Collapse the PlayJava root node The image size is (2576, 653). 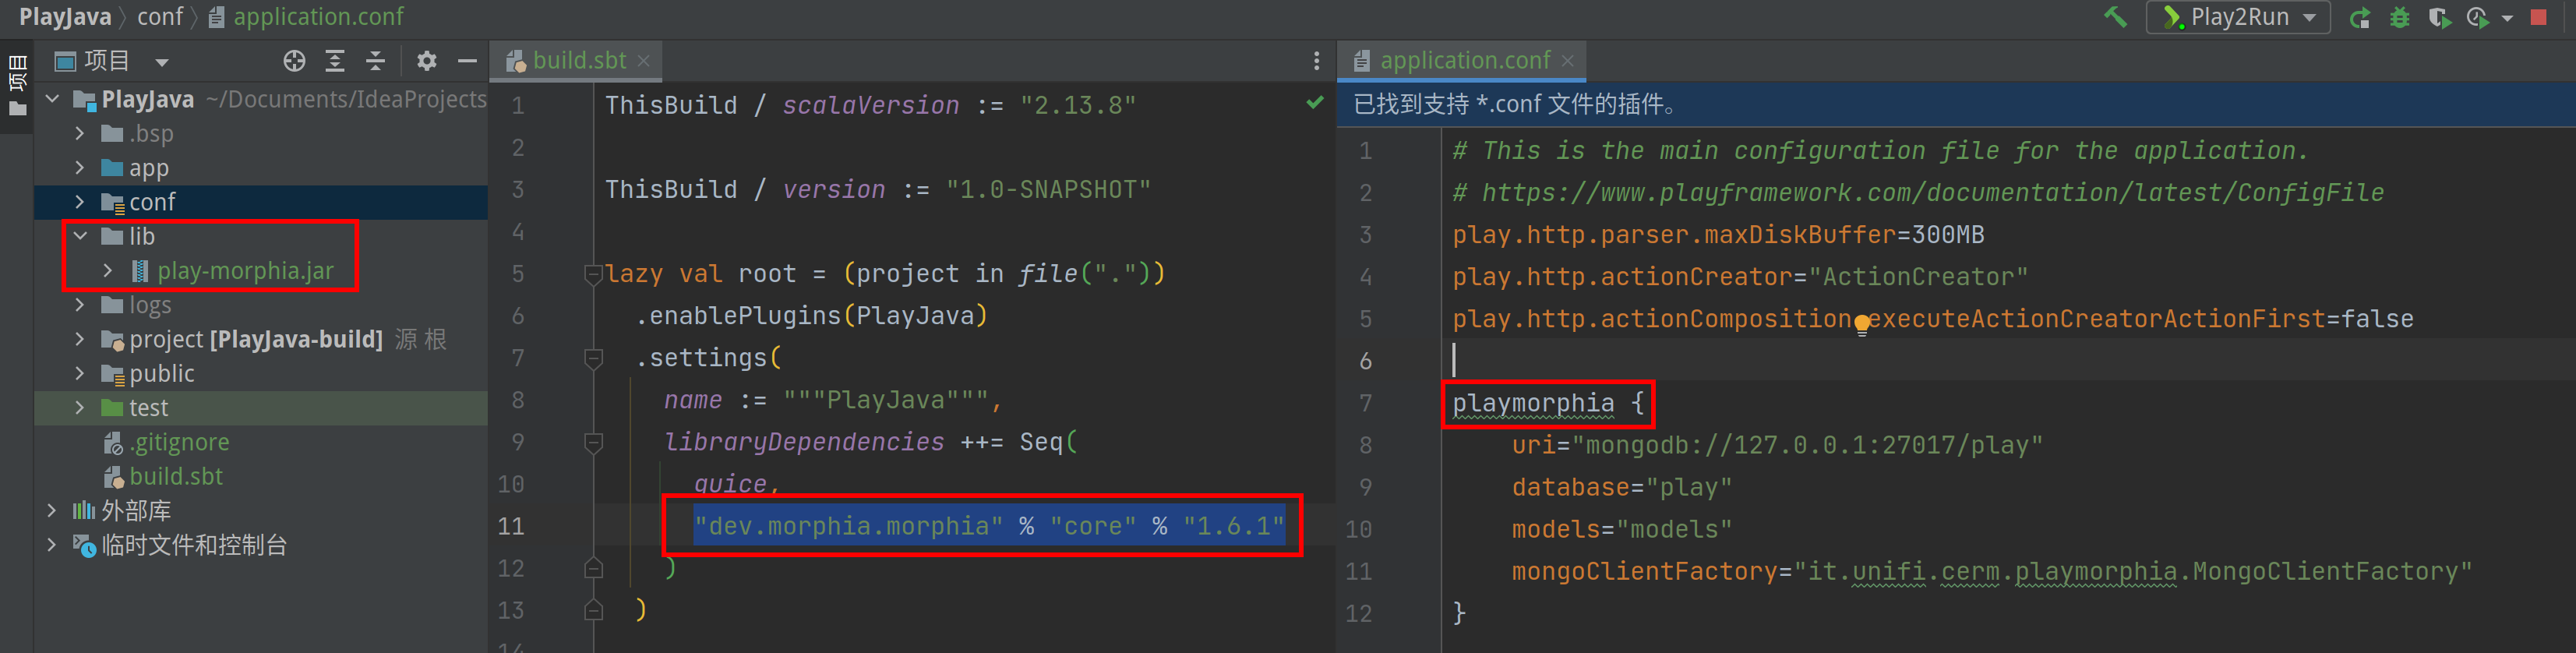pos(53,99)
